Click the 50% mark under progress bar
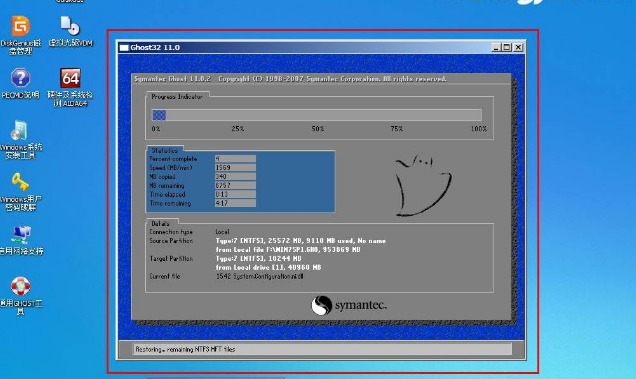Screen dimensions: 636x379 coord(318,129)
